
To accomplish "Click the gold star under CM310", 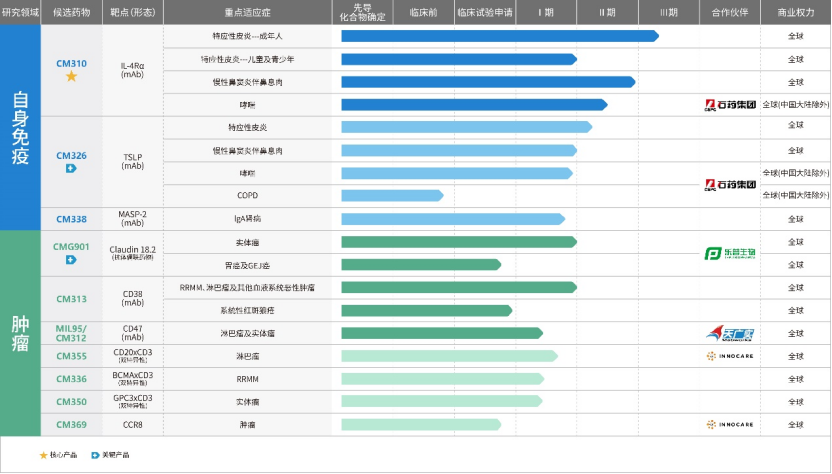I will point(71,76).
